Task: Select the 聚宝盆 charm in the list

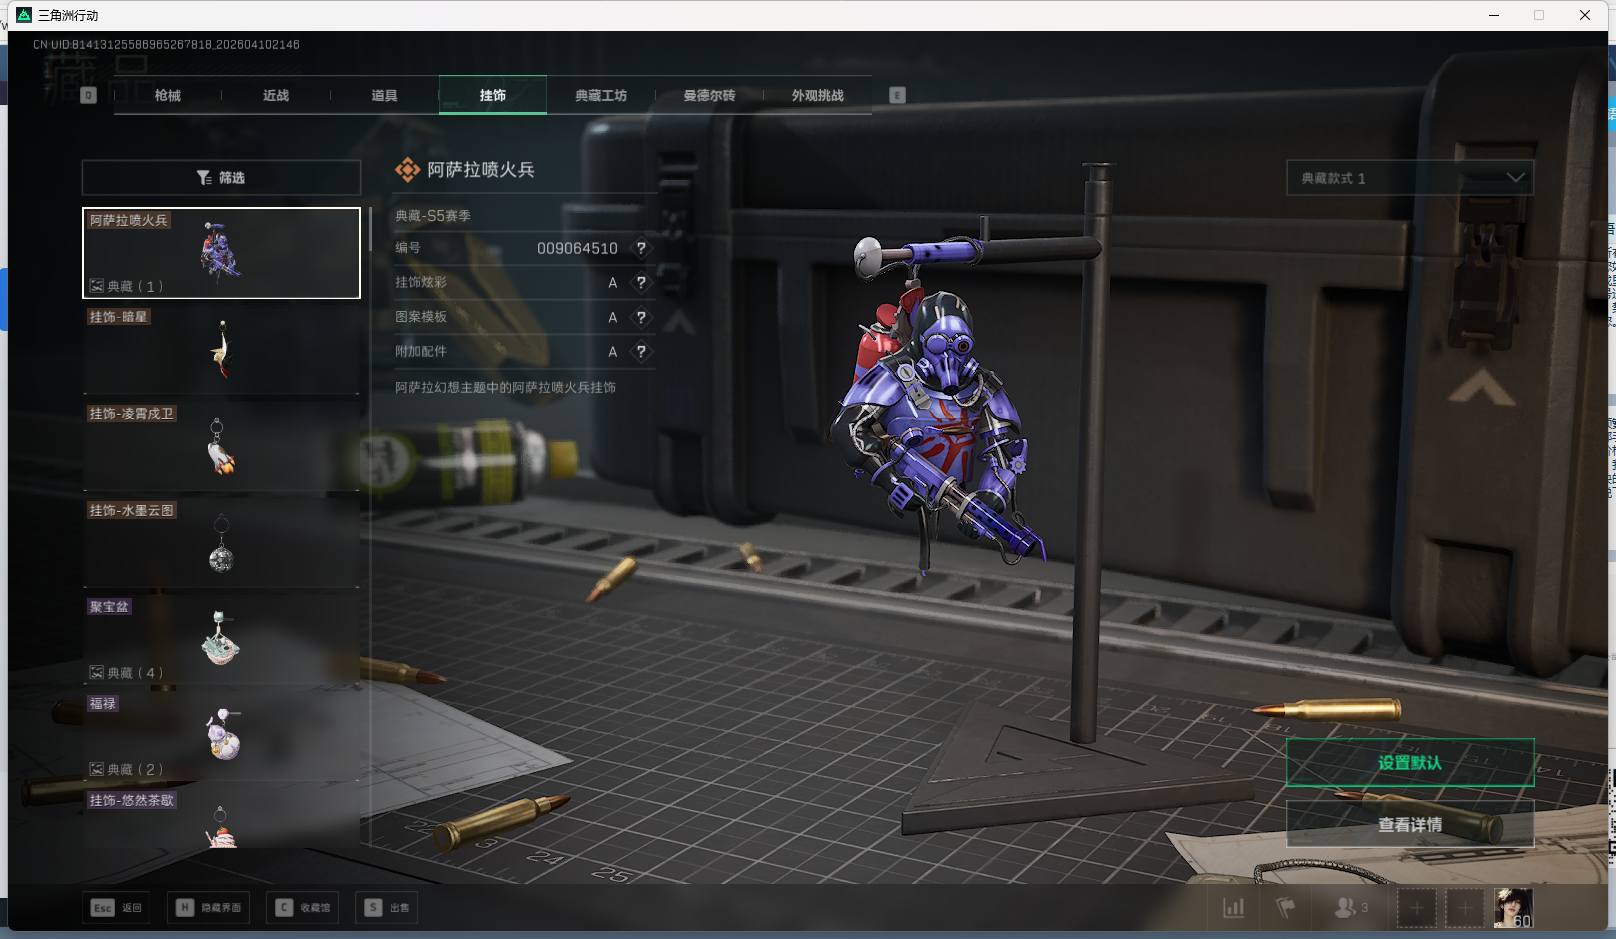Action: point(221,637)
